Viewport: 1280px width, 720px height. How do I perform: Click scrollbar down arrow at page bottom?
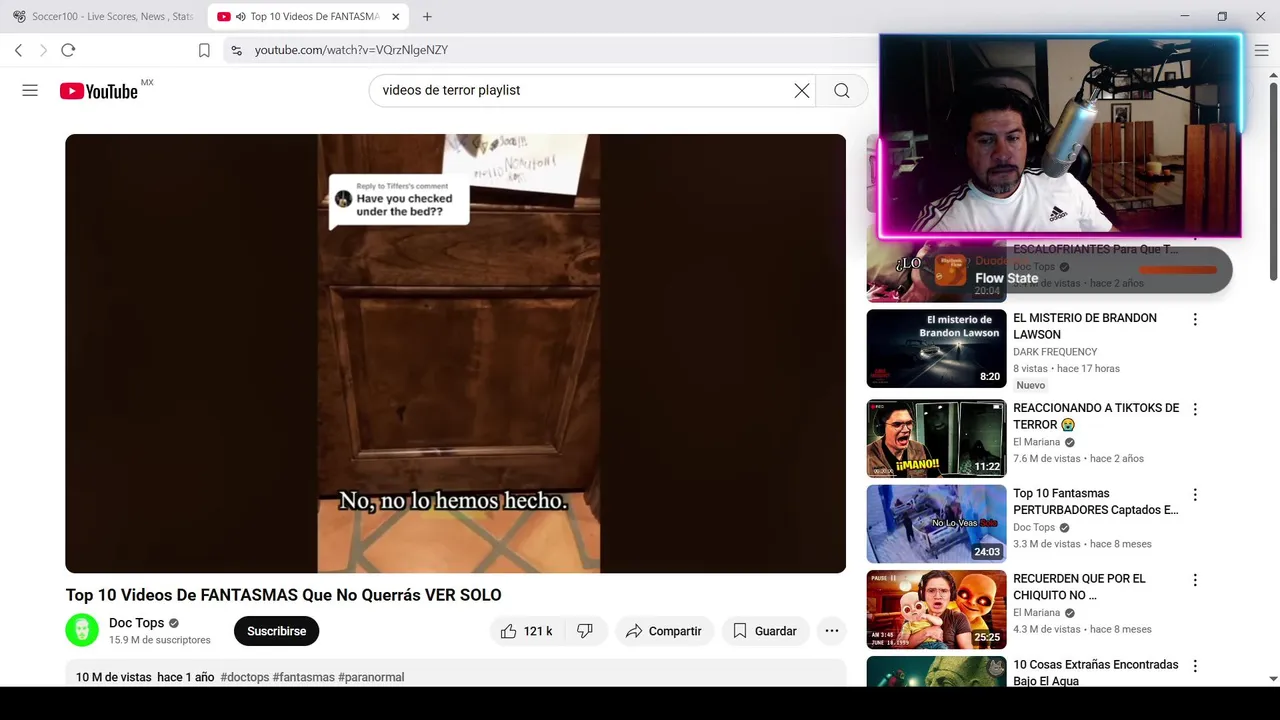point(1273,679)
